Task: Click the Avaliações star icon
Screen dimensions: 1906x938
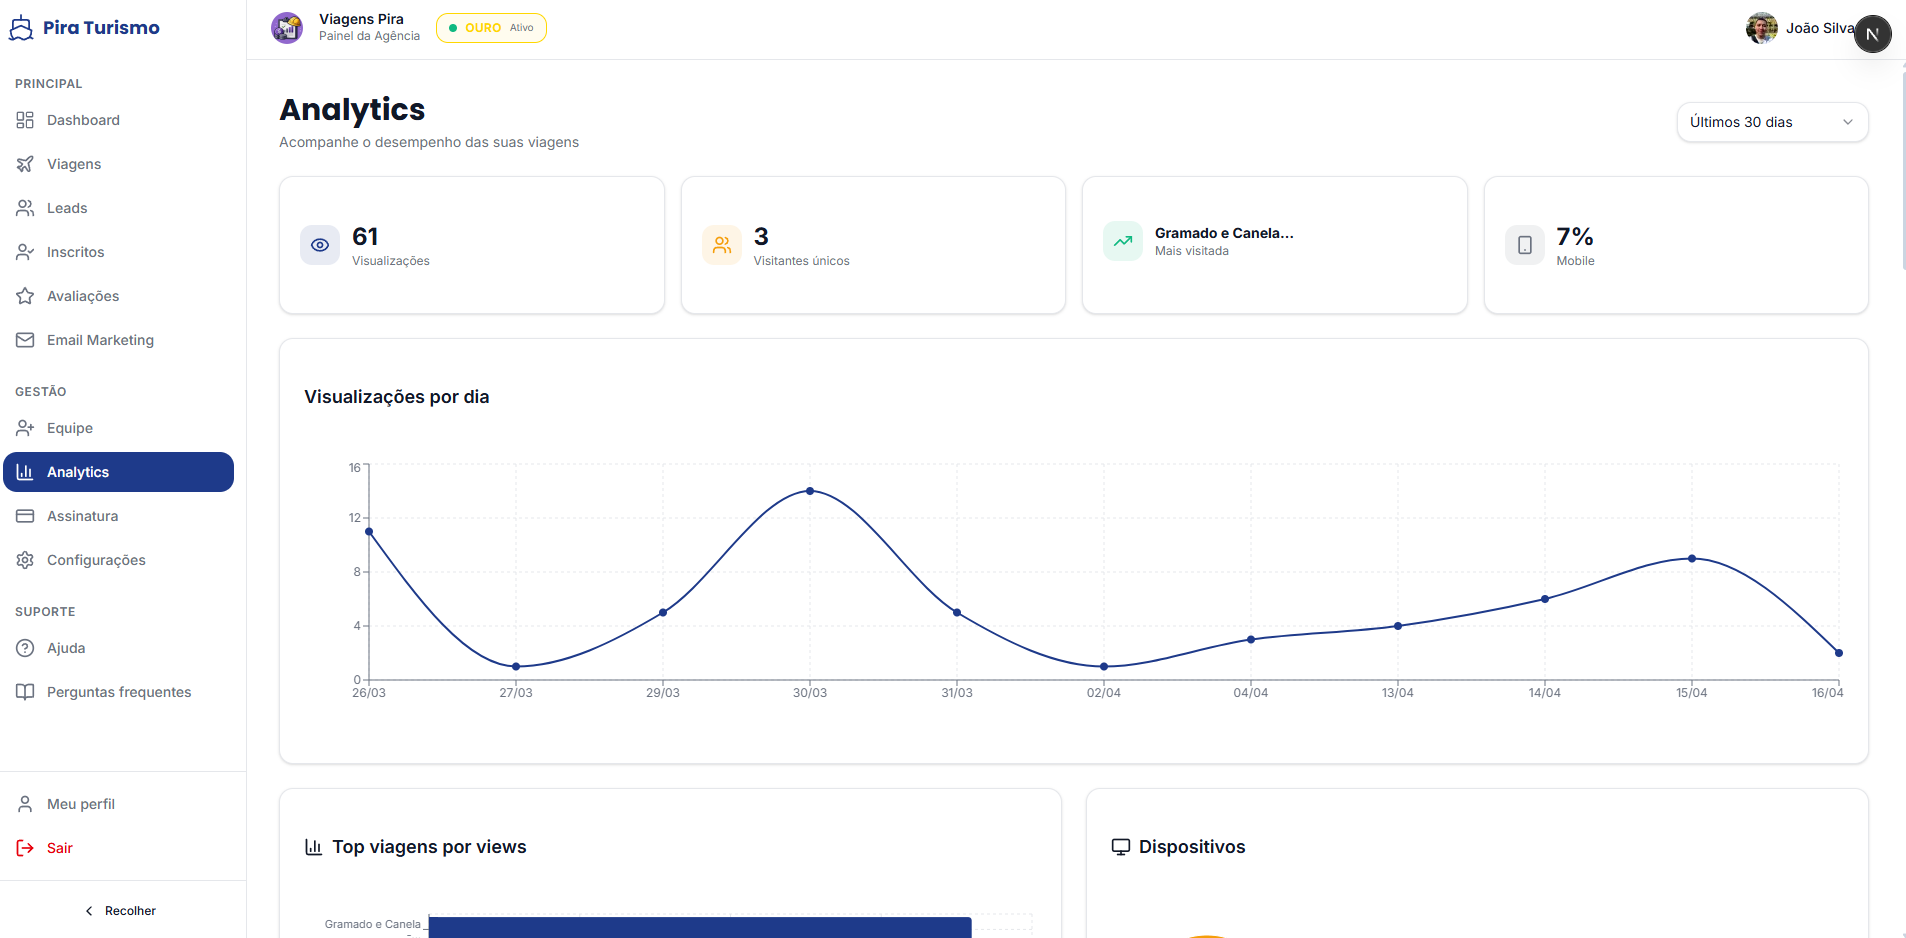Action: click(25, 296)
